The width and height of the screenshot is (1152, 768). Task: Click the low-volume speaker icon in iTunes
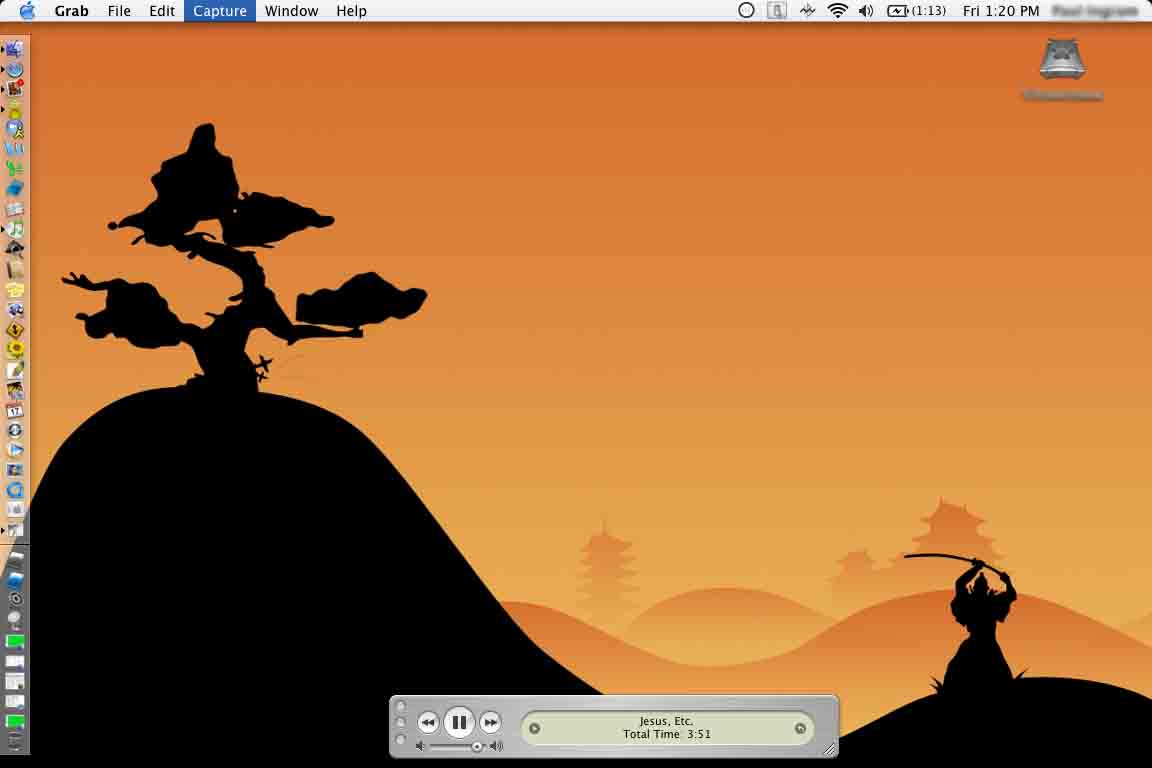420,747
